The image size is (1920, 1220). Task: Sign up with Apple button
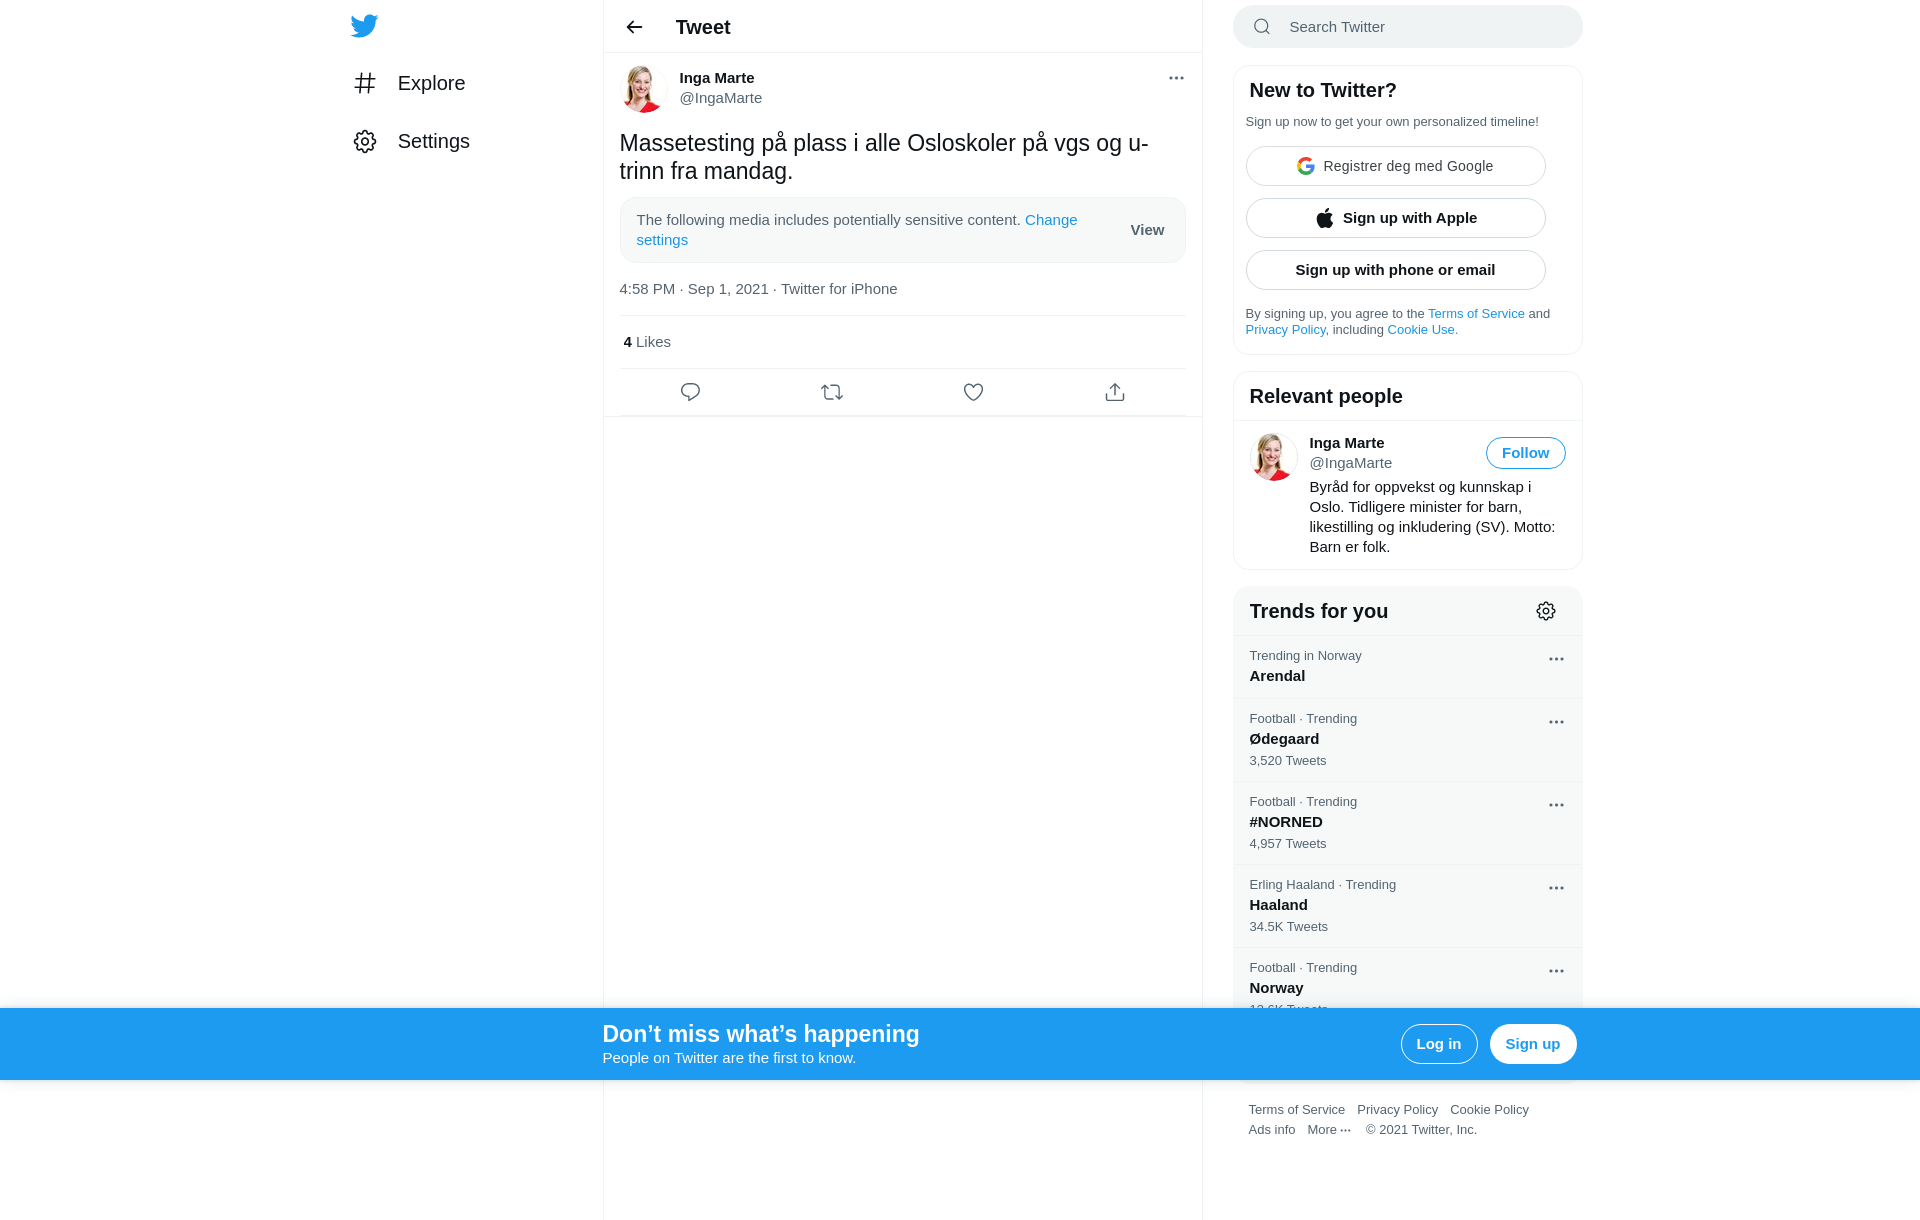(x=1395, y=218)
